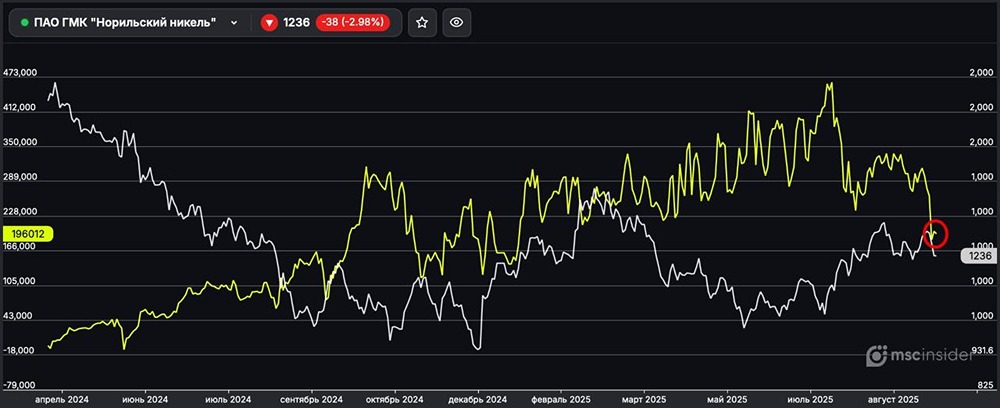
Task: Toggle chart visibility with the eye icon
Action: (x=457, y=22)
